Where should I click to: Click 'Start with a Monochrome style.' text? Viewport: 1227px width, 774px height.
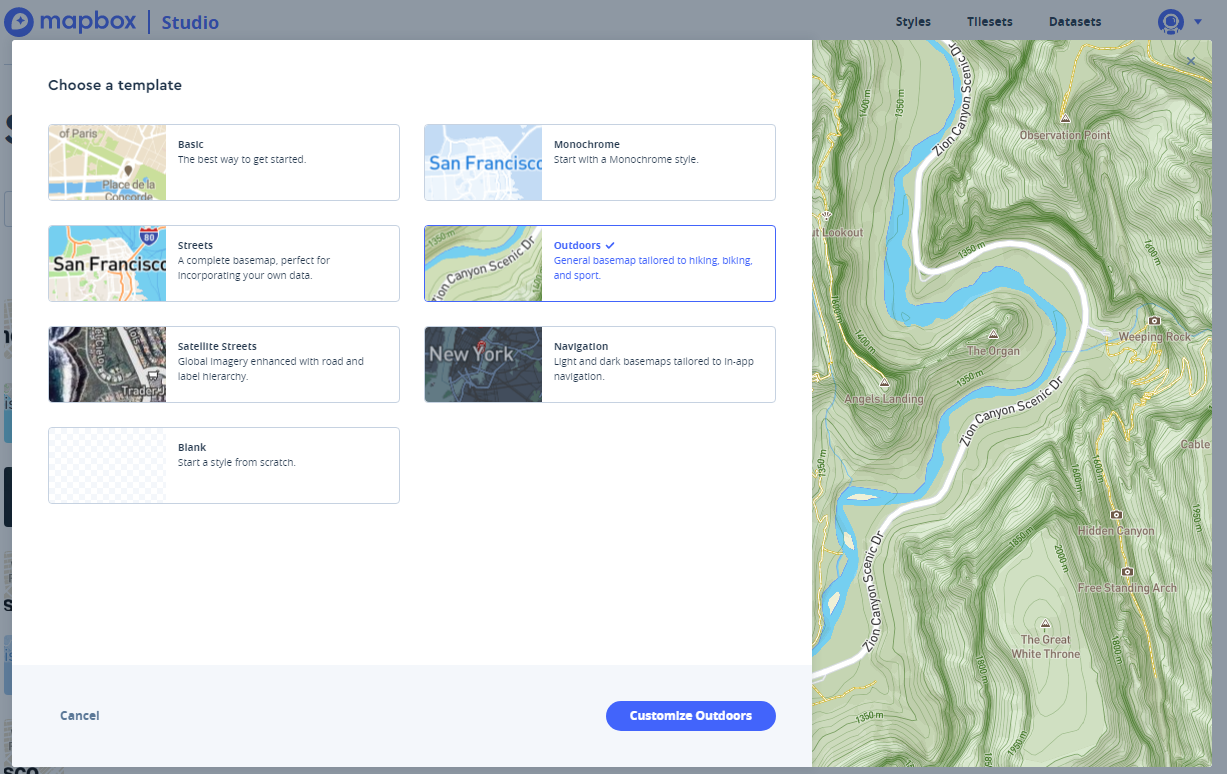(x=626, y=159)
